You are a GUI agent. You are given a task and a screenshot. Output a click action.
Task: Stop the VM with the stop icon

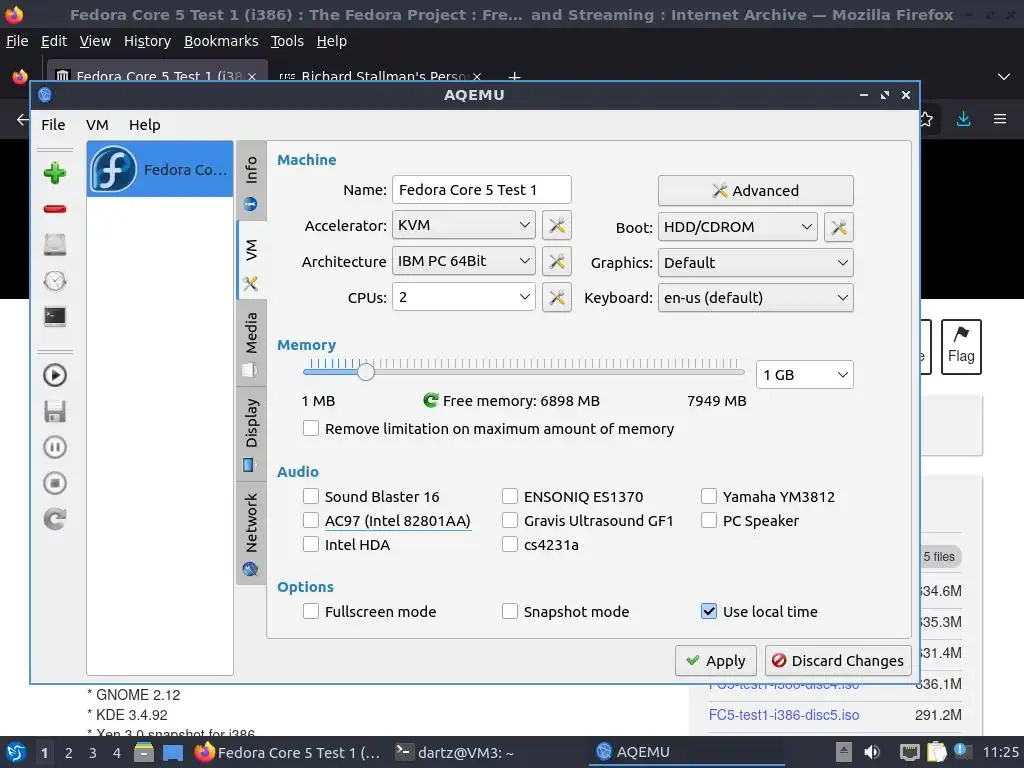55,483
